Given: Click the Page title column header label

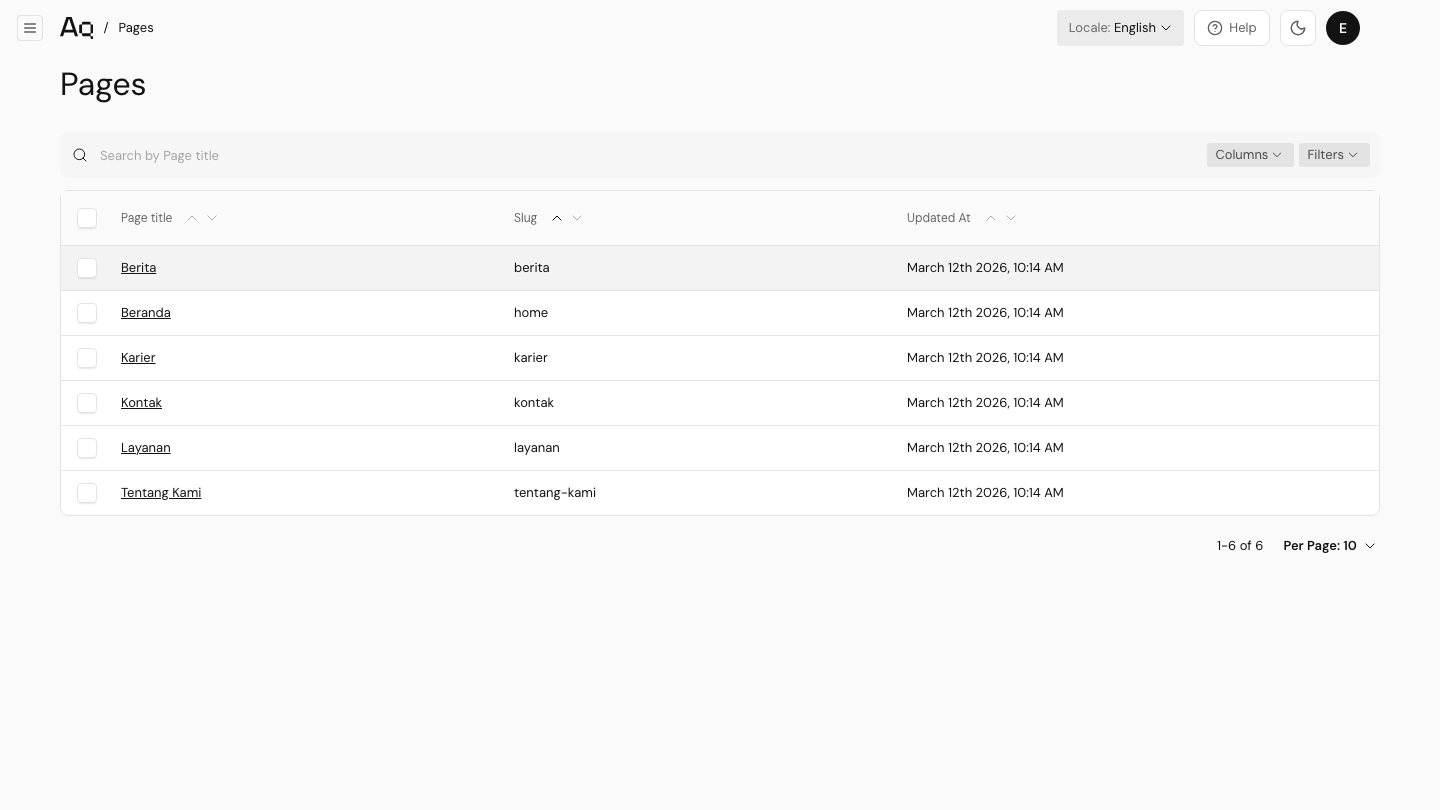Looking at the screenshot, I should pyautogui.click(x=146, y=218).
